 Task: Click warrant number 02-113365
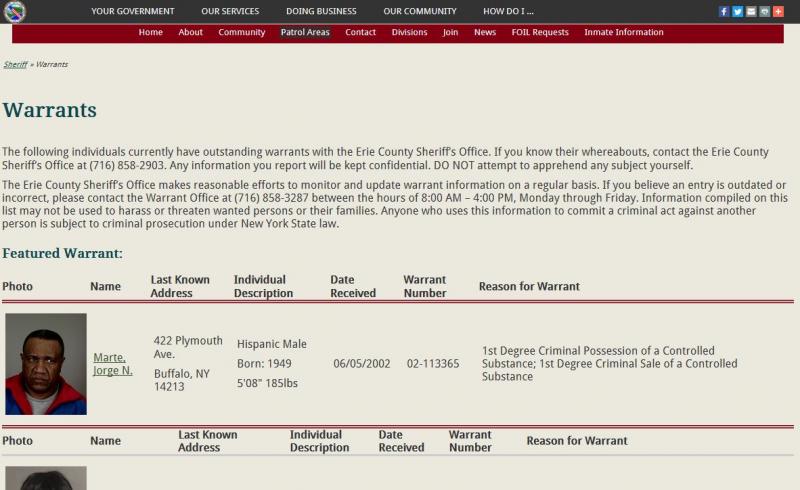point(433,363)
